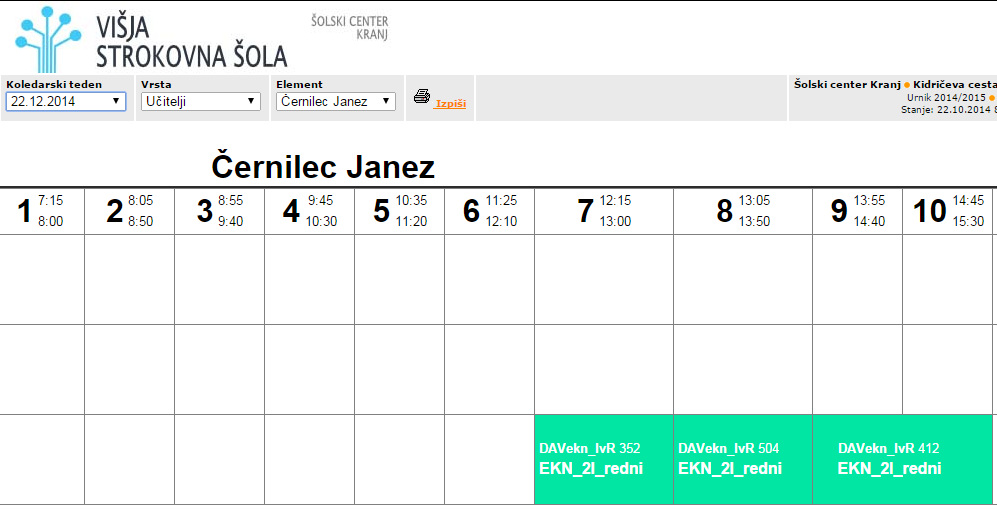Click period 6 header 11:25–12:10
The image size is (997, 519).
(490, 211)
